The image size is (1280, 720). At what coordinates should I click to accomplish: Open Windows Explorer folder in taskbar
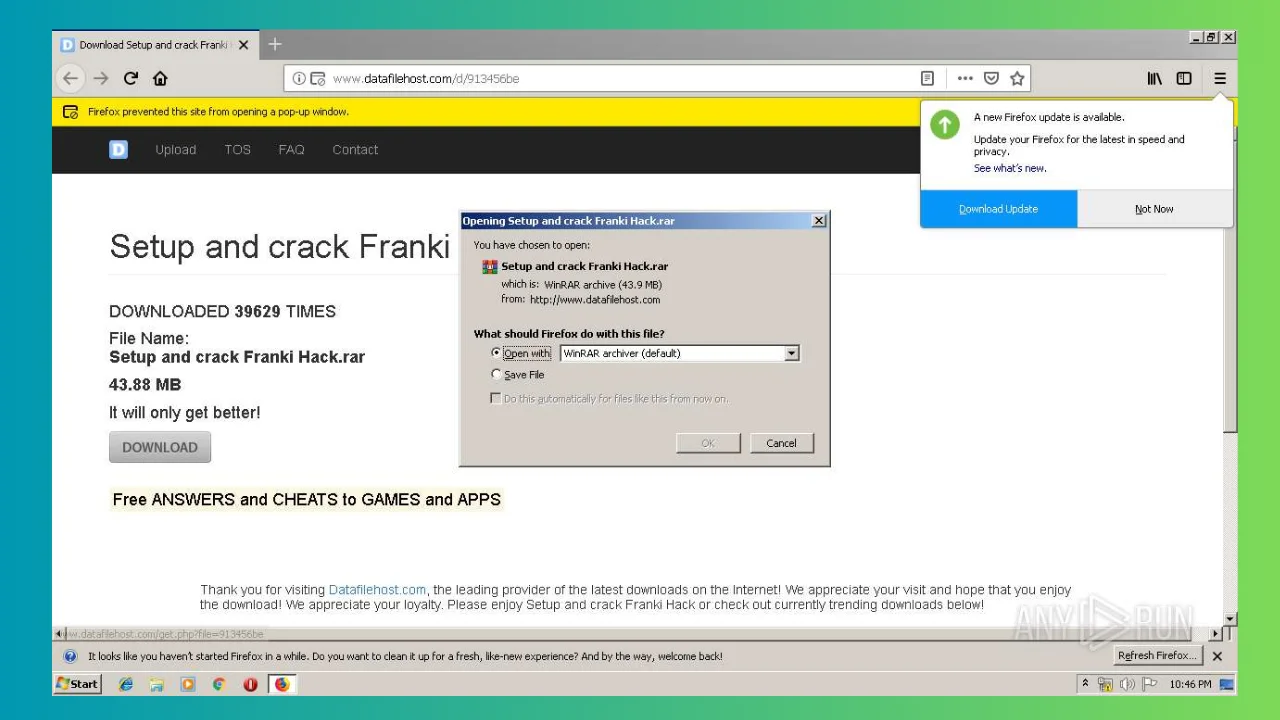[157, 684]
